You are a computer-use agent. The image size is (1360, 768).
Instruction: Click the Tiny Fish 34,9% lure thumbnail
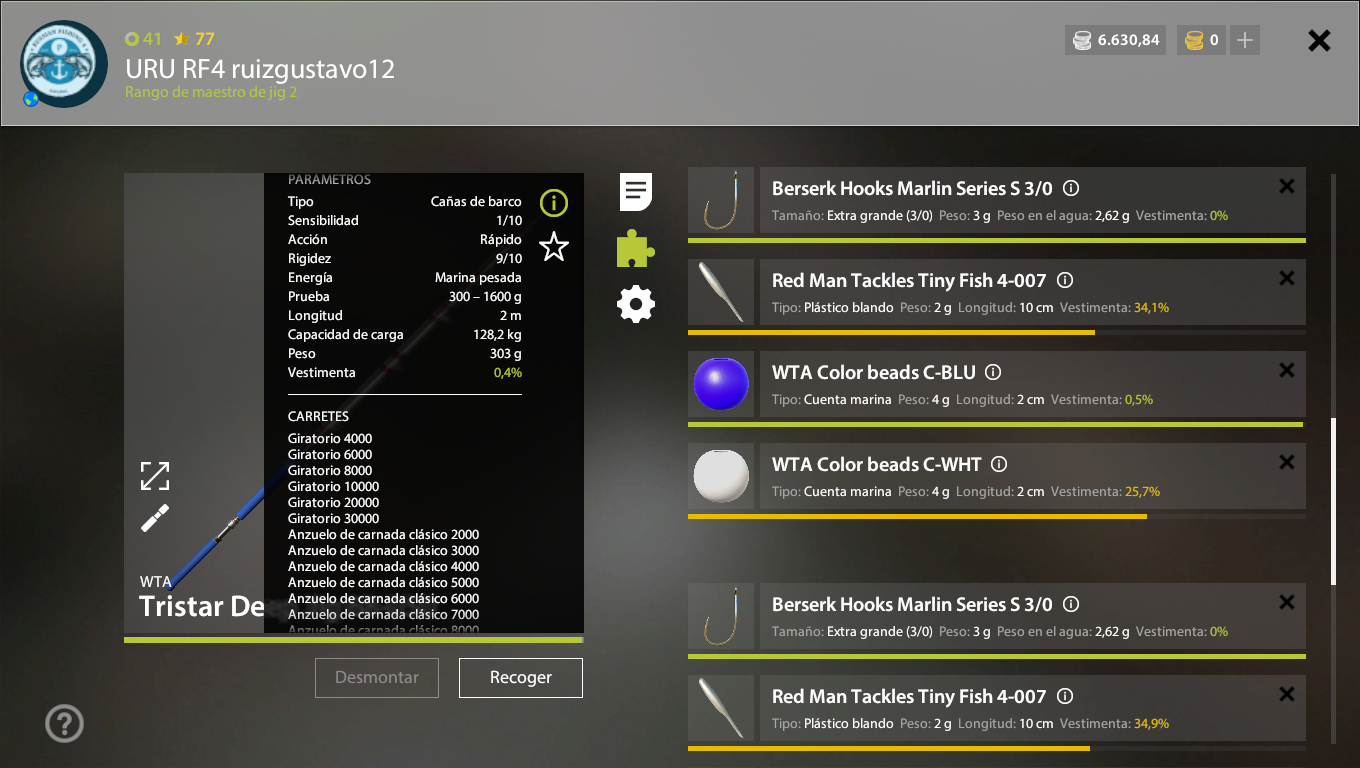pos(721,708)
